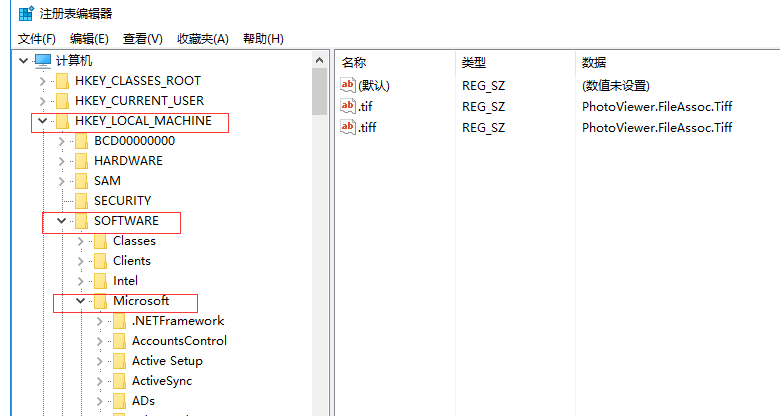
Task: Click the HKEY_CLASSES_ROOT folder icon
Action: 62,81
